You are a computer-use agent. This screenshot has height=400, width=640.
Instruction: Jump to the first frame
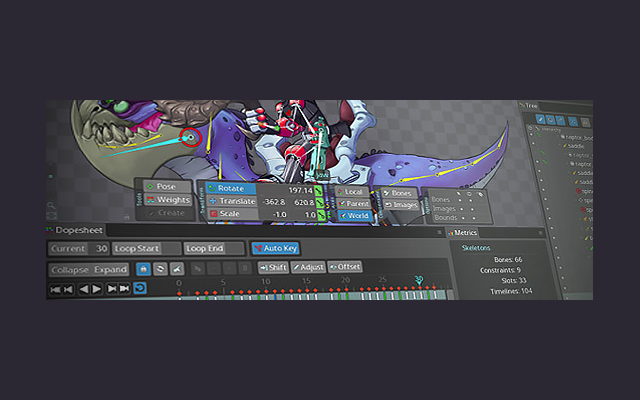tap(55, 289)
